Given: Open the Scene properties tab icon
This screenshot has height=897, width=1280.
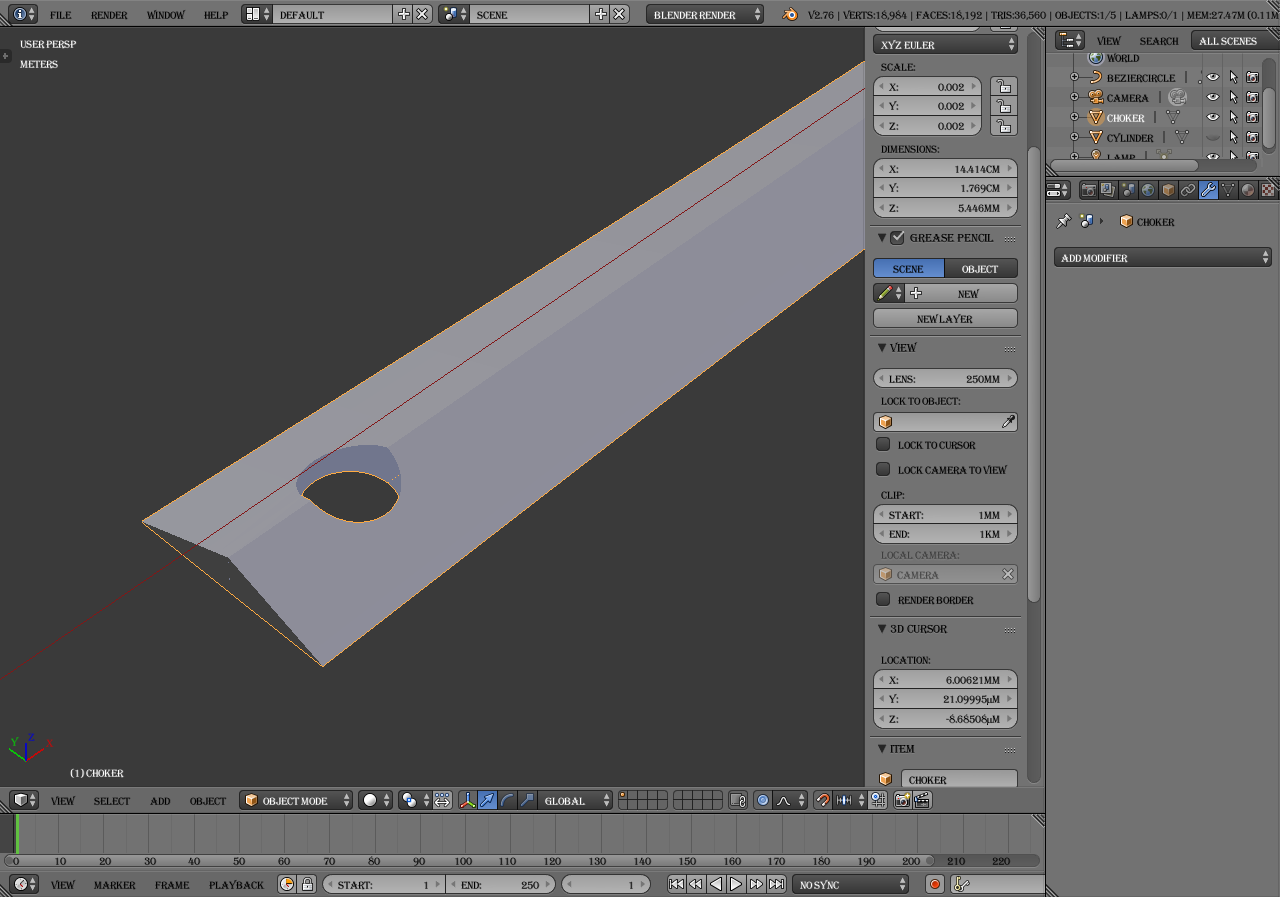Looking at the screenshot, I should point(1128,190).
